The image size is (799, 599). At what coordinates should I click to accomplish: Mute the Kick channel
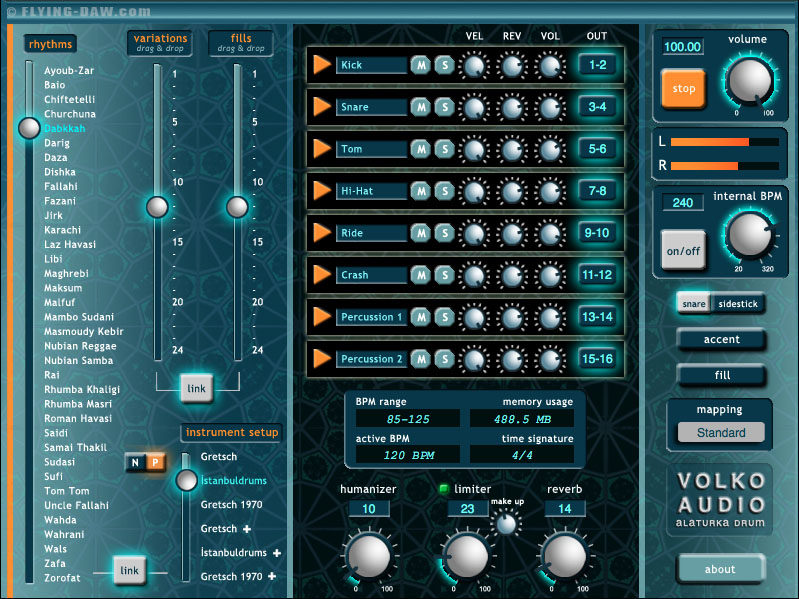[420, 65]
